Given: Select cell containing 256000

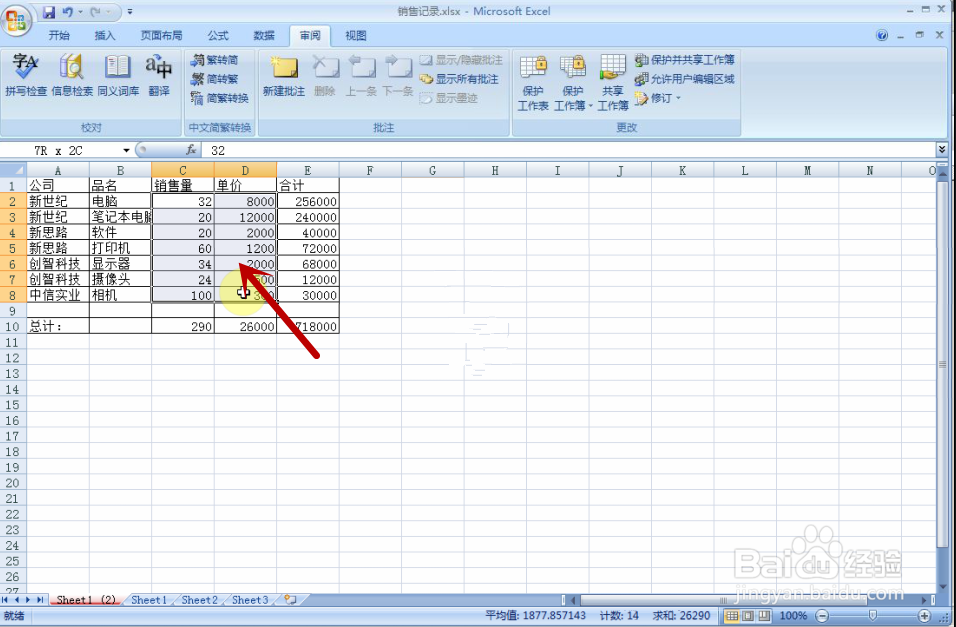Looking at the screenshot, I should 308,201.
